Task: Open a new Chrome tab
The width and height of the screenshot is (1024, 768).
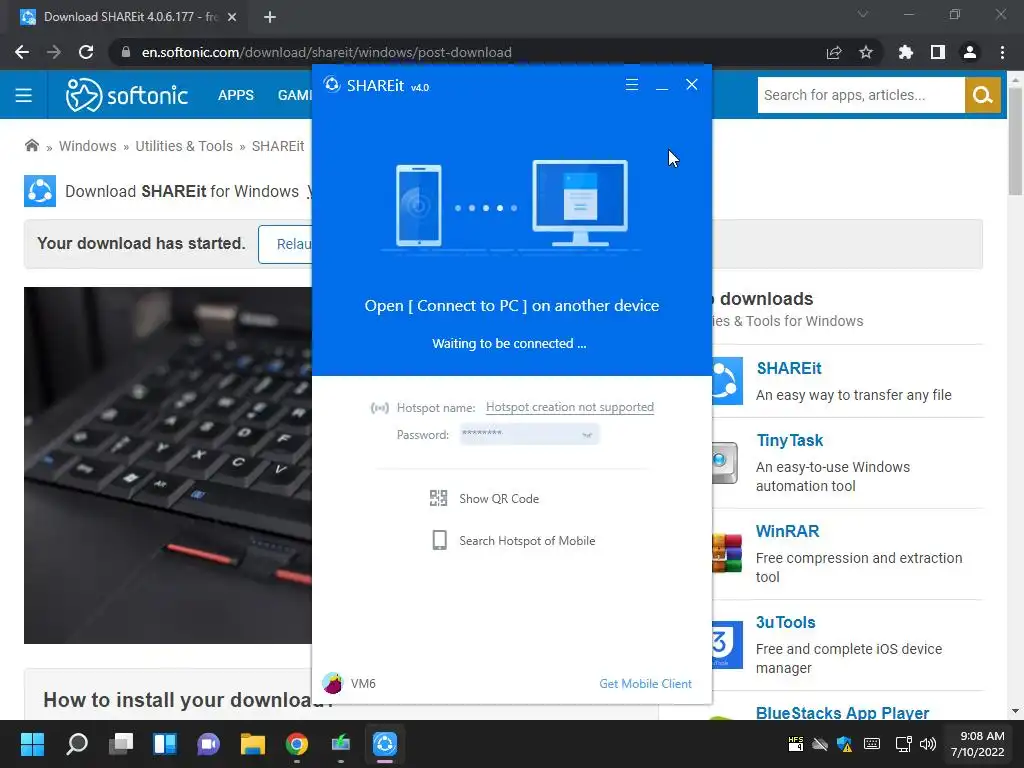Action: [270, 17]
